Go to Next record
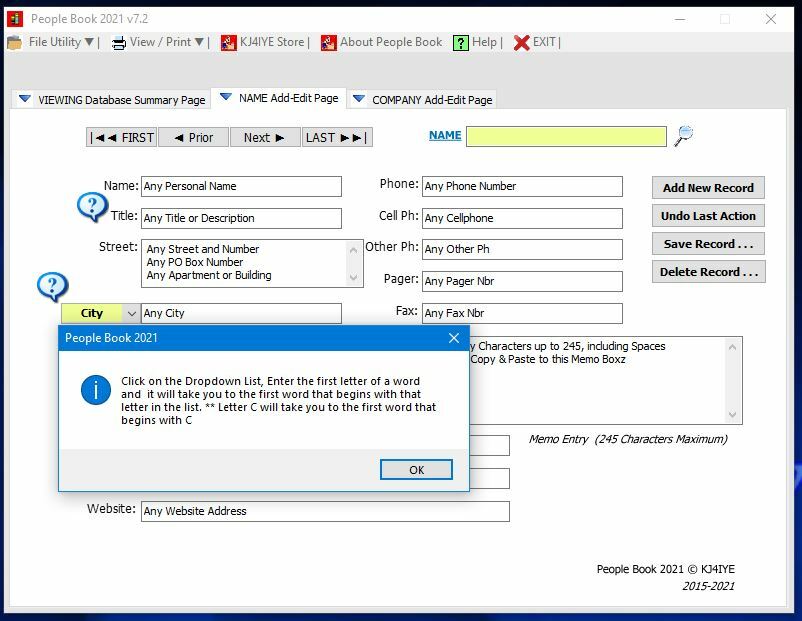Screen dimensions: 802x621 coord(265,138)
